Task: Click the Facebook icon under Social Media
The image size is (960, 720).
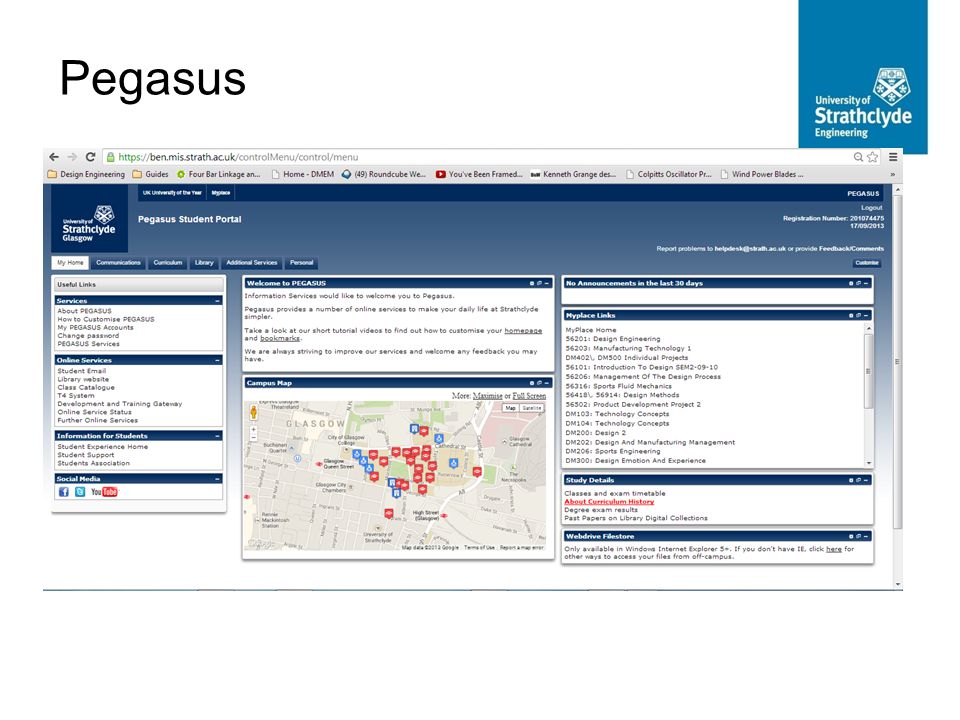Action: click(64, 492)
